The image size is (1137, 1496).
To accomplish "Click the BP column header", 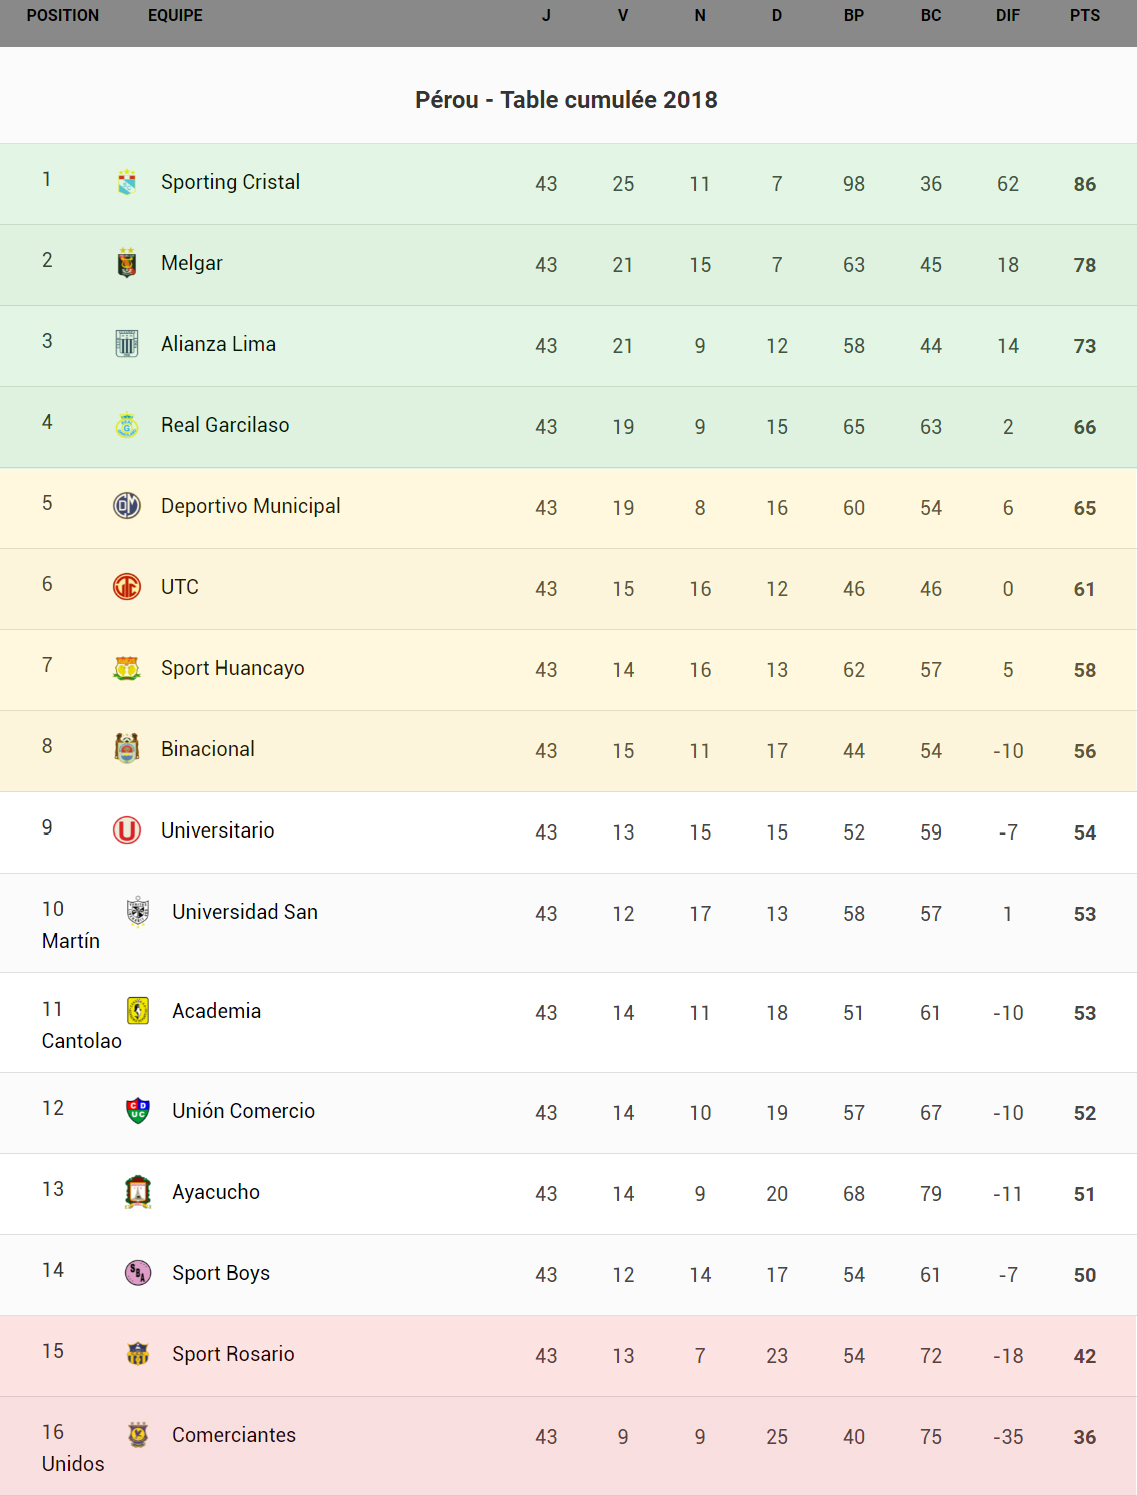I will (853, 16).
